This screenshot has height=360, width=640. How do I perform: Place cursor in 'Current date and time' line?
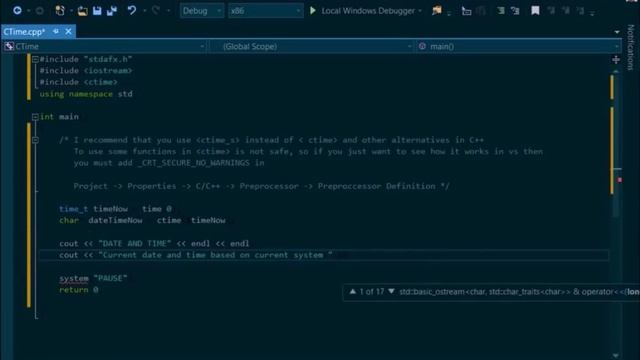coord(196,255)
